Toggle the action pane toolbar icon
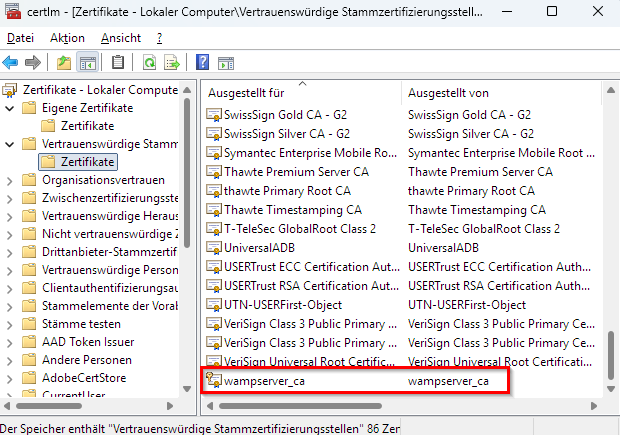 [x=224, y=63]
